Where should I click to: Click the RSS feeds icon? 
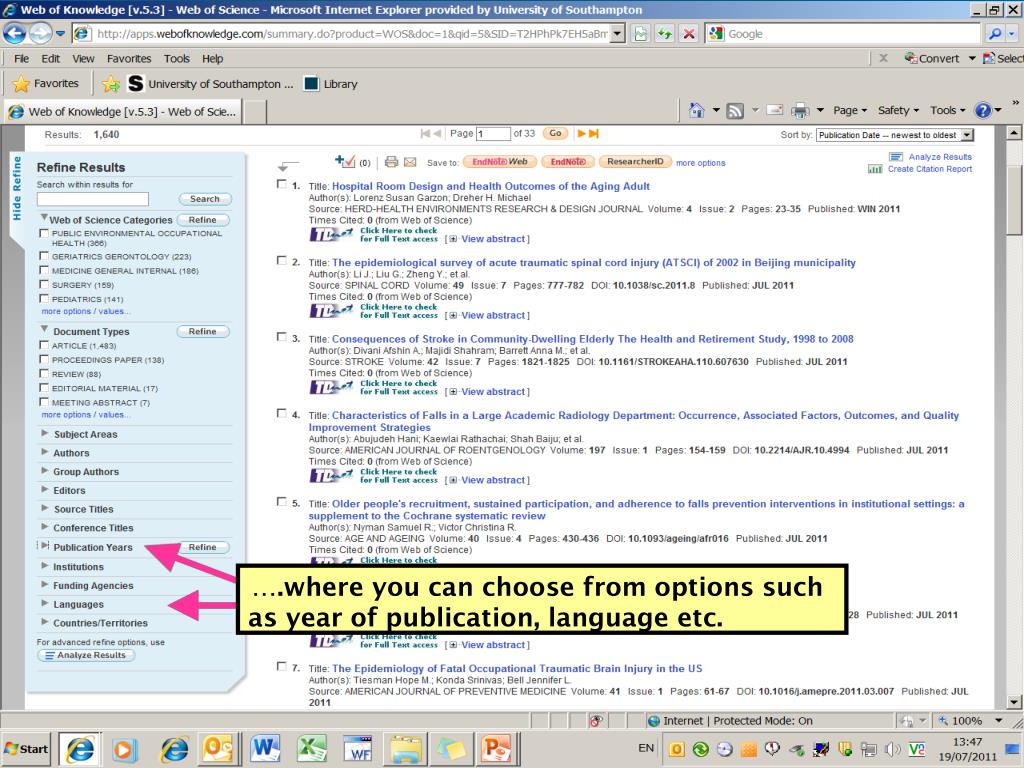pyautogui.click(x=735, y=110)
